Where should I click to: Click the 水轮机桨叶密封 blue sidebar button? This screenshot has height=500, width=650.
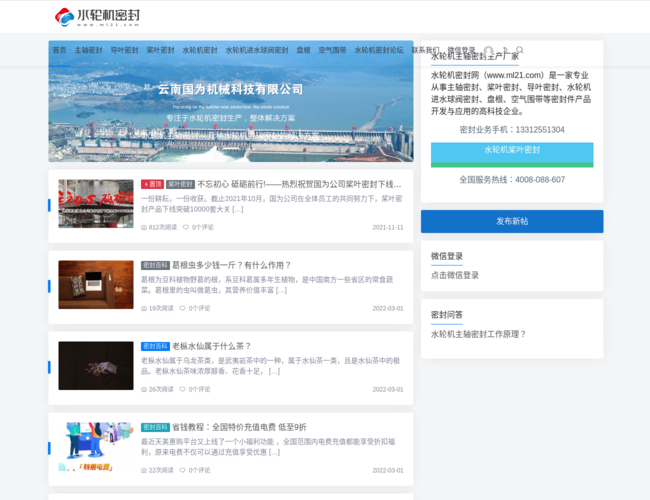512,155
